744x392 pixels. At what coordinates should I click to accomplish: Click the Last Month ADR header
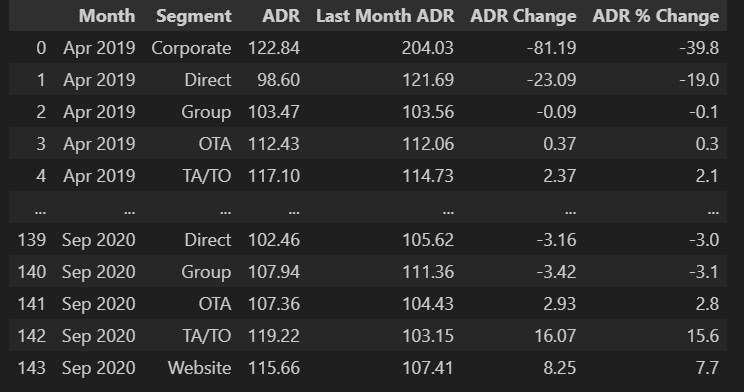385,16
